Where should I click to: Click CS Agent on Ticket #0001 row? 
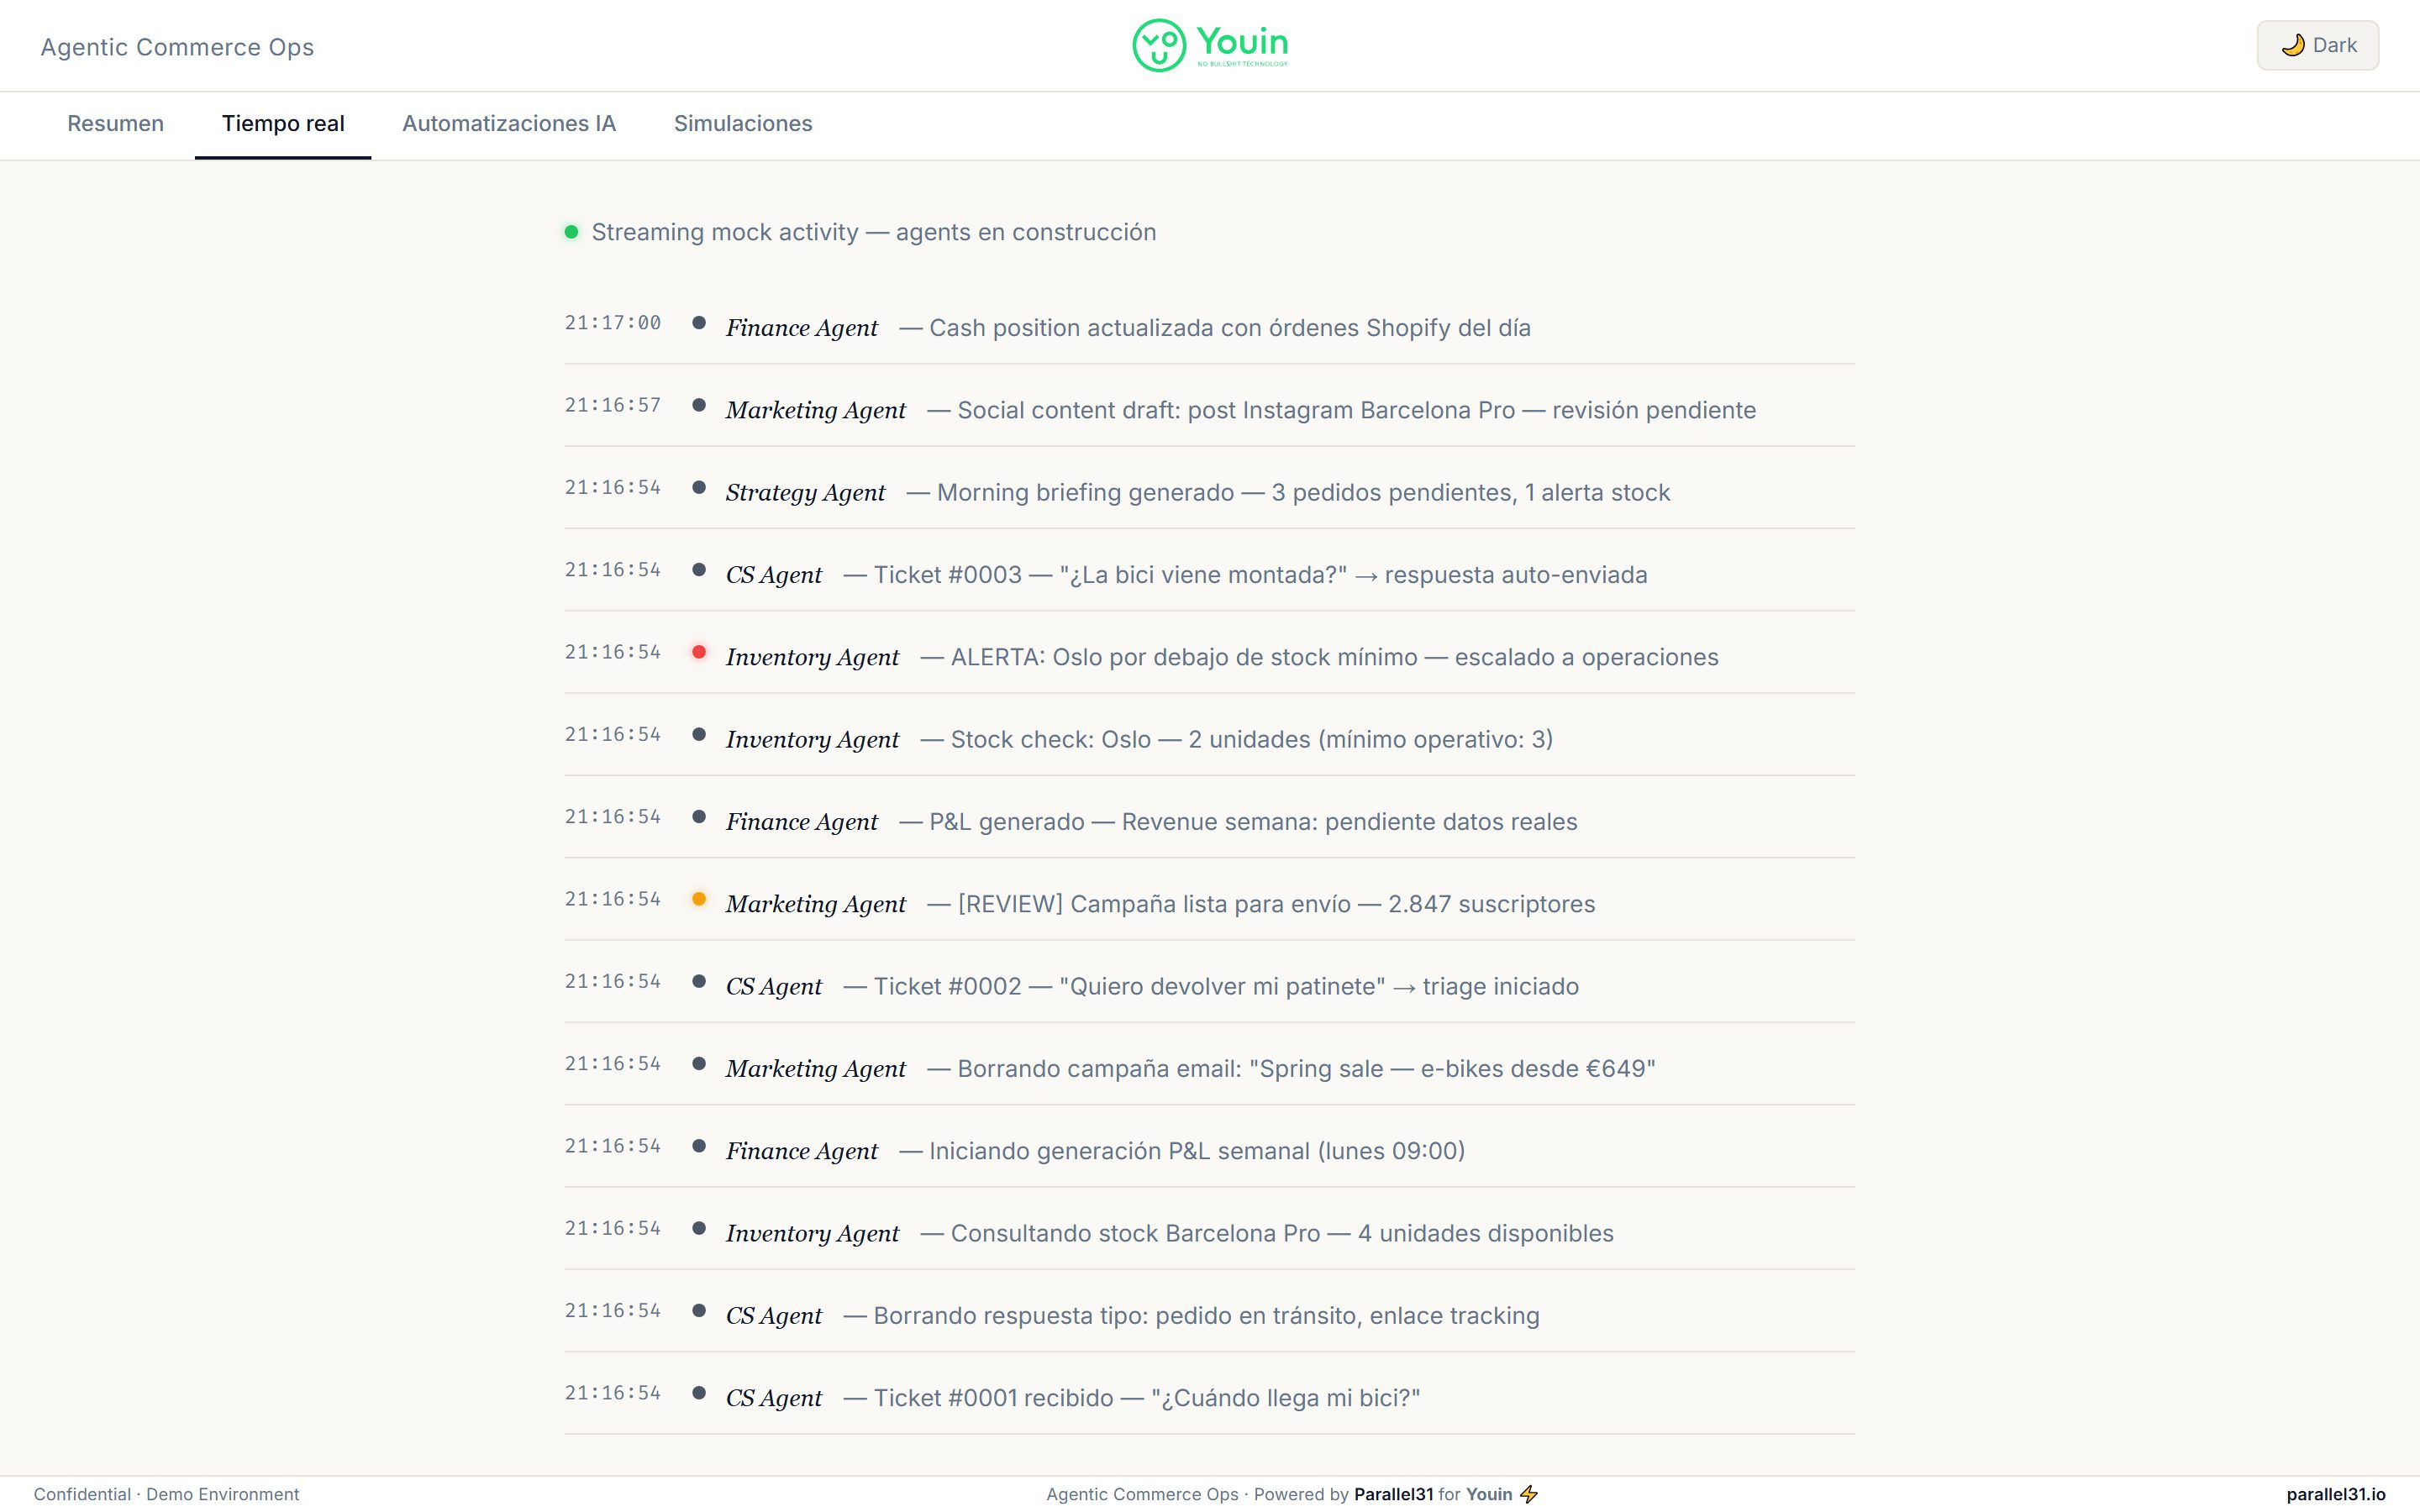[774, 1398]
